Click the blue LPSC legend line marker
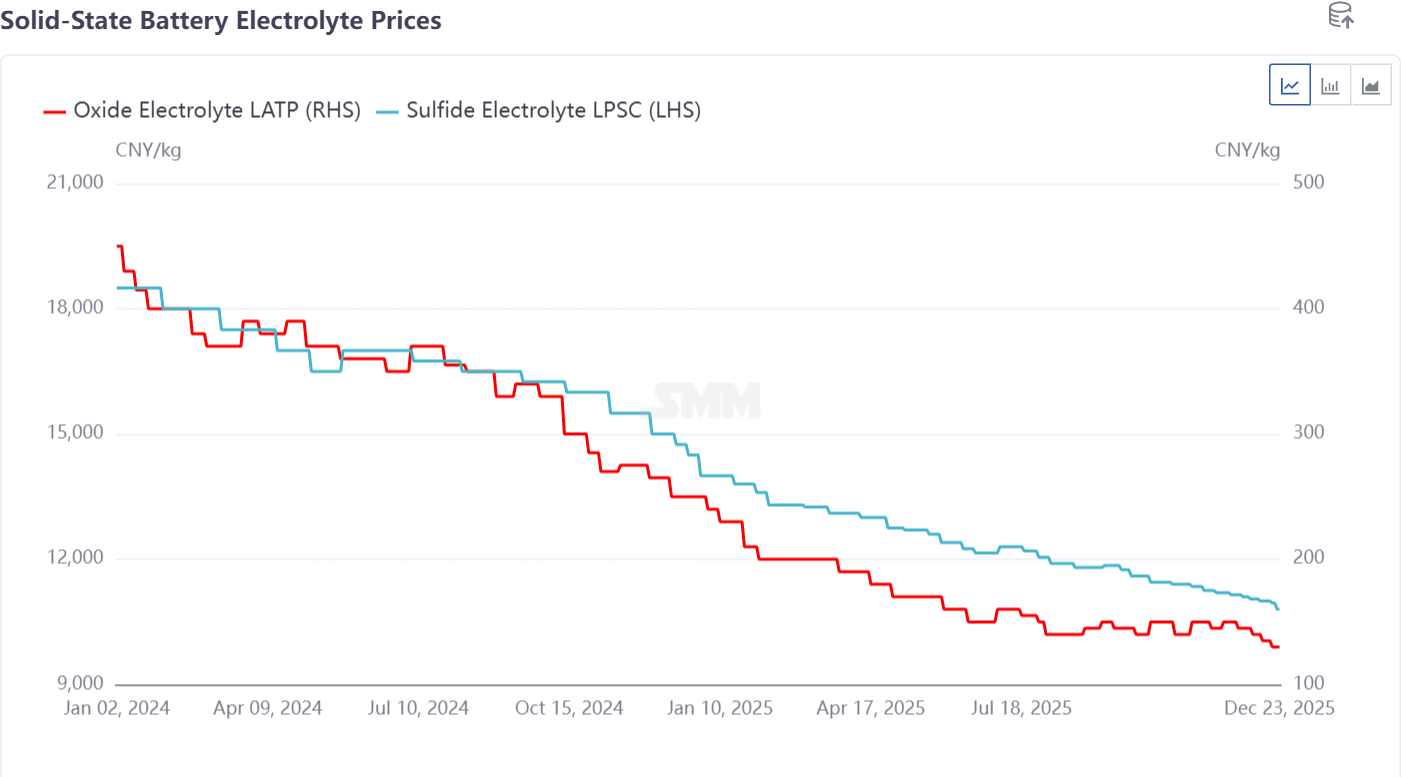1401x777 pixels. pyautogui.click(x=387, y=111)
